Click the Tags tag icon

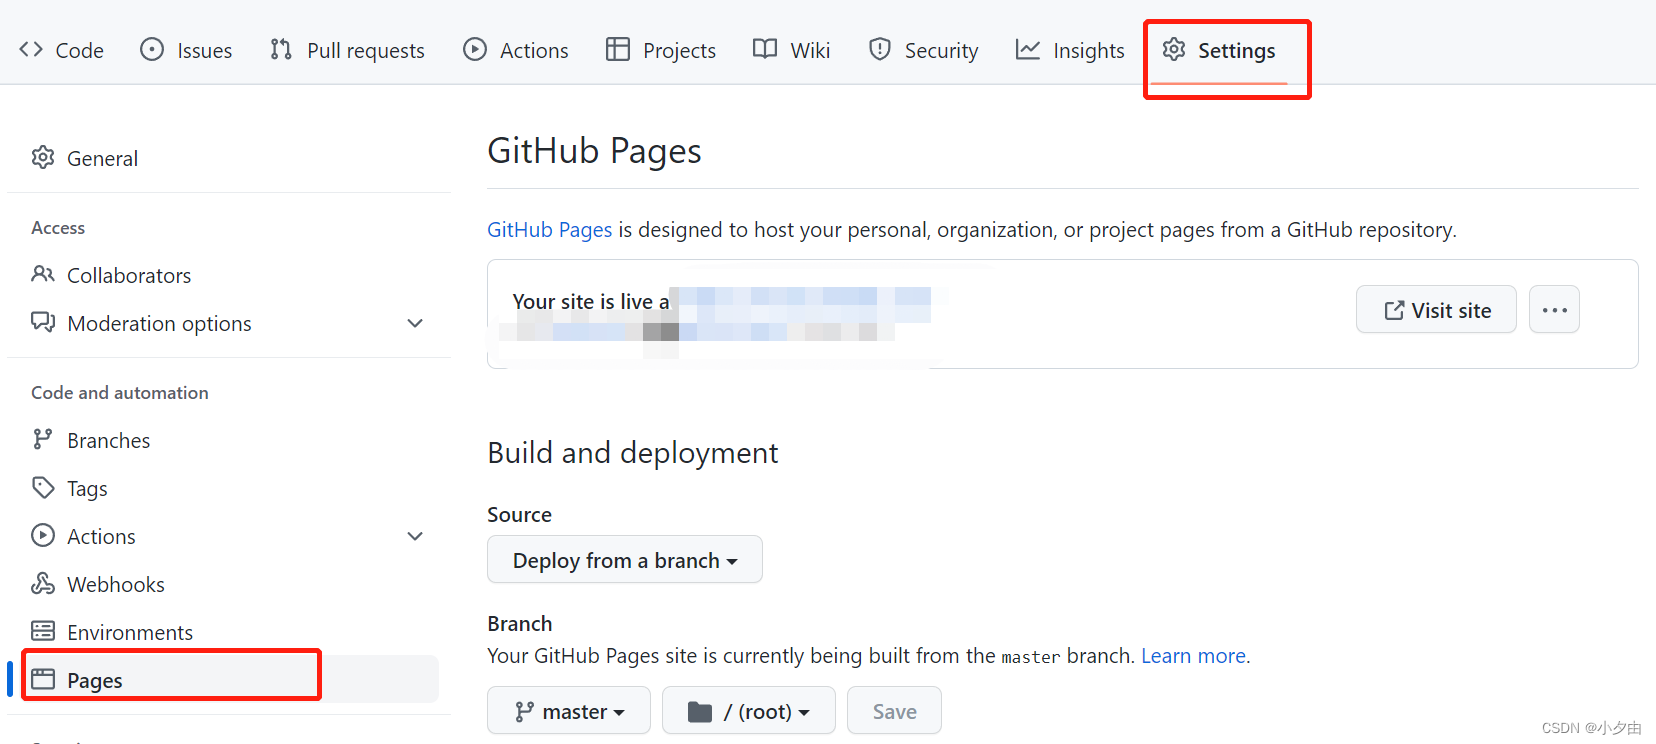[43, 487]
